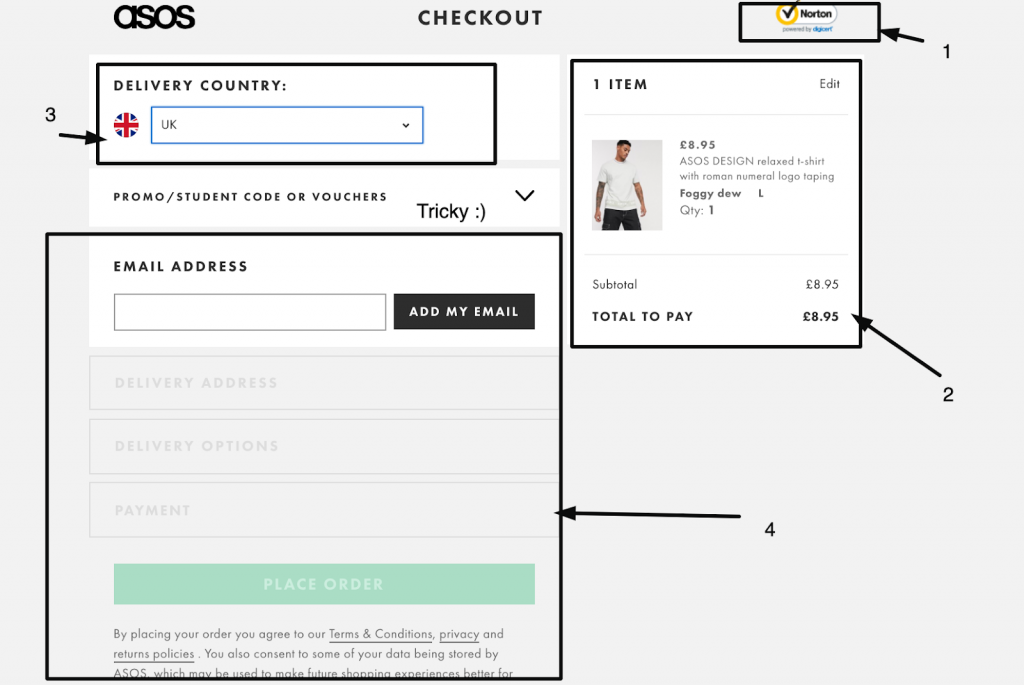Click the PLACE ORDER button
This screenshot has width=1024, height=685.
click(x=324, y=584)
